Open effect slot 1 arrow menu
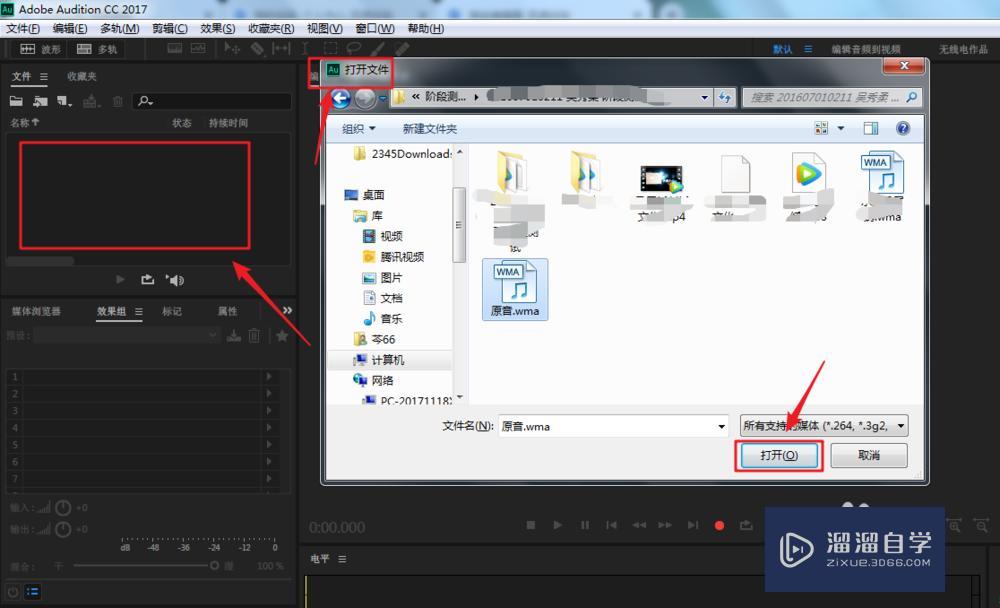1000x608 pixels. click(x=268, y=376)
